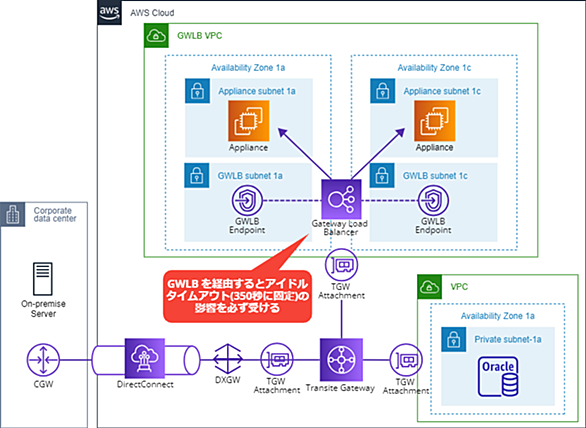Select the DirectConnect icon

(145, 359)
